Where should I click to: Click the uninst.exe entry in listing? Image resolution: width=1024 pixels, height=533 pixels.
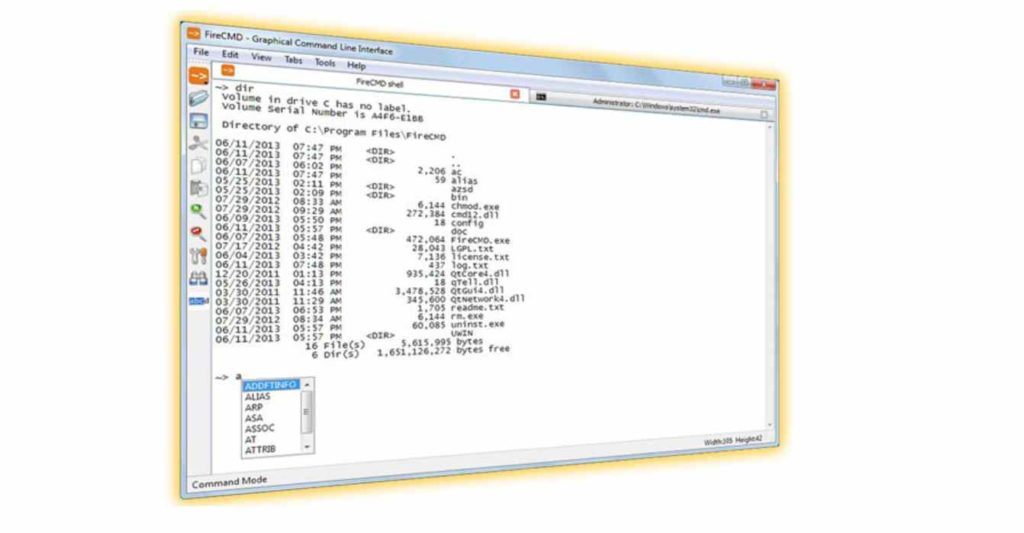pyautogui.click(x=477, y=324)
